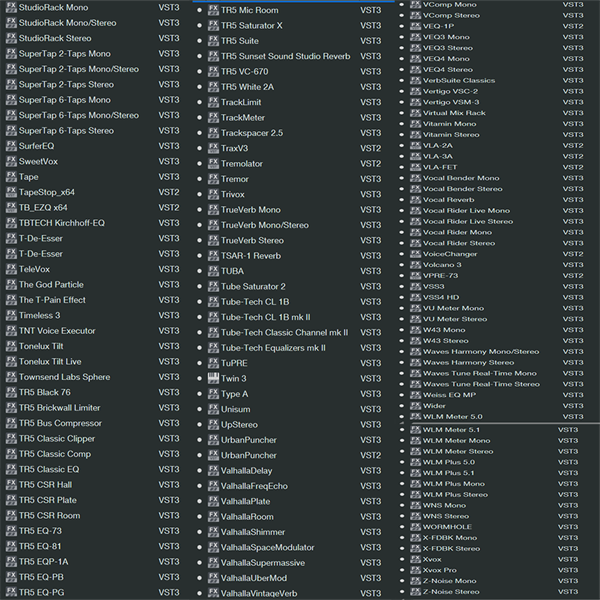Click the FX icon next to TeleVox
Viewport: 600px width, 600px height.
point(11,269)
